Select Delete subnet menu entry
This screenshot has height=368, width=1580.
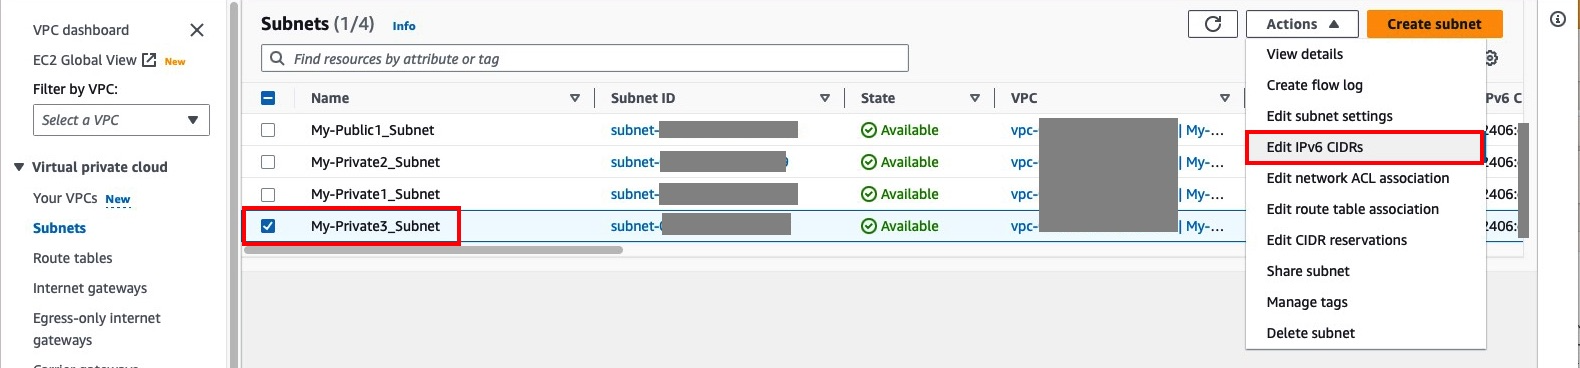click(x=1311, y=333)
